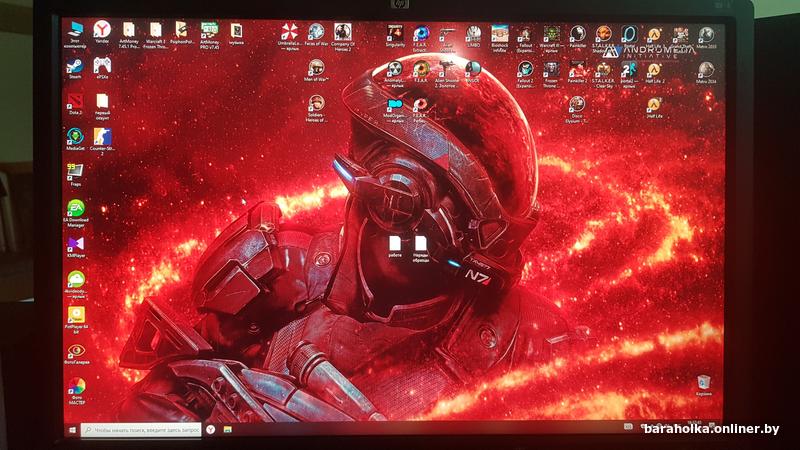Launch the Fallout 2 shortcut

[525, 72]
